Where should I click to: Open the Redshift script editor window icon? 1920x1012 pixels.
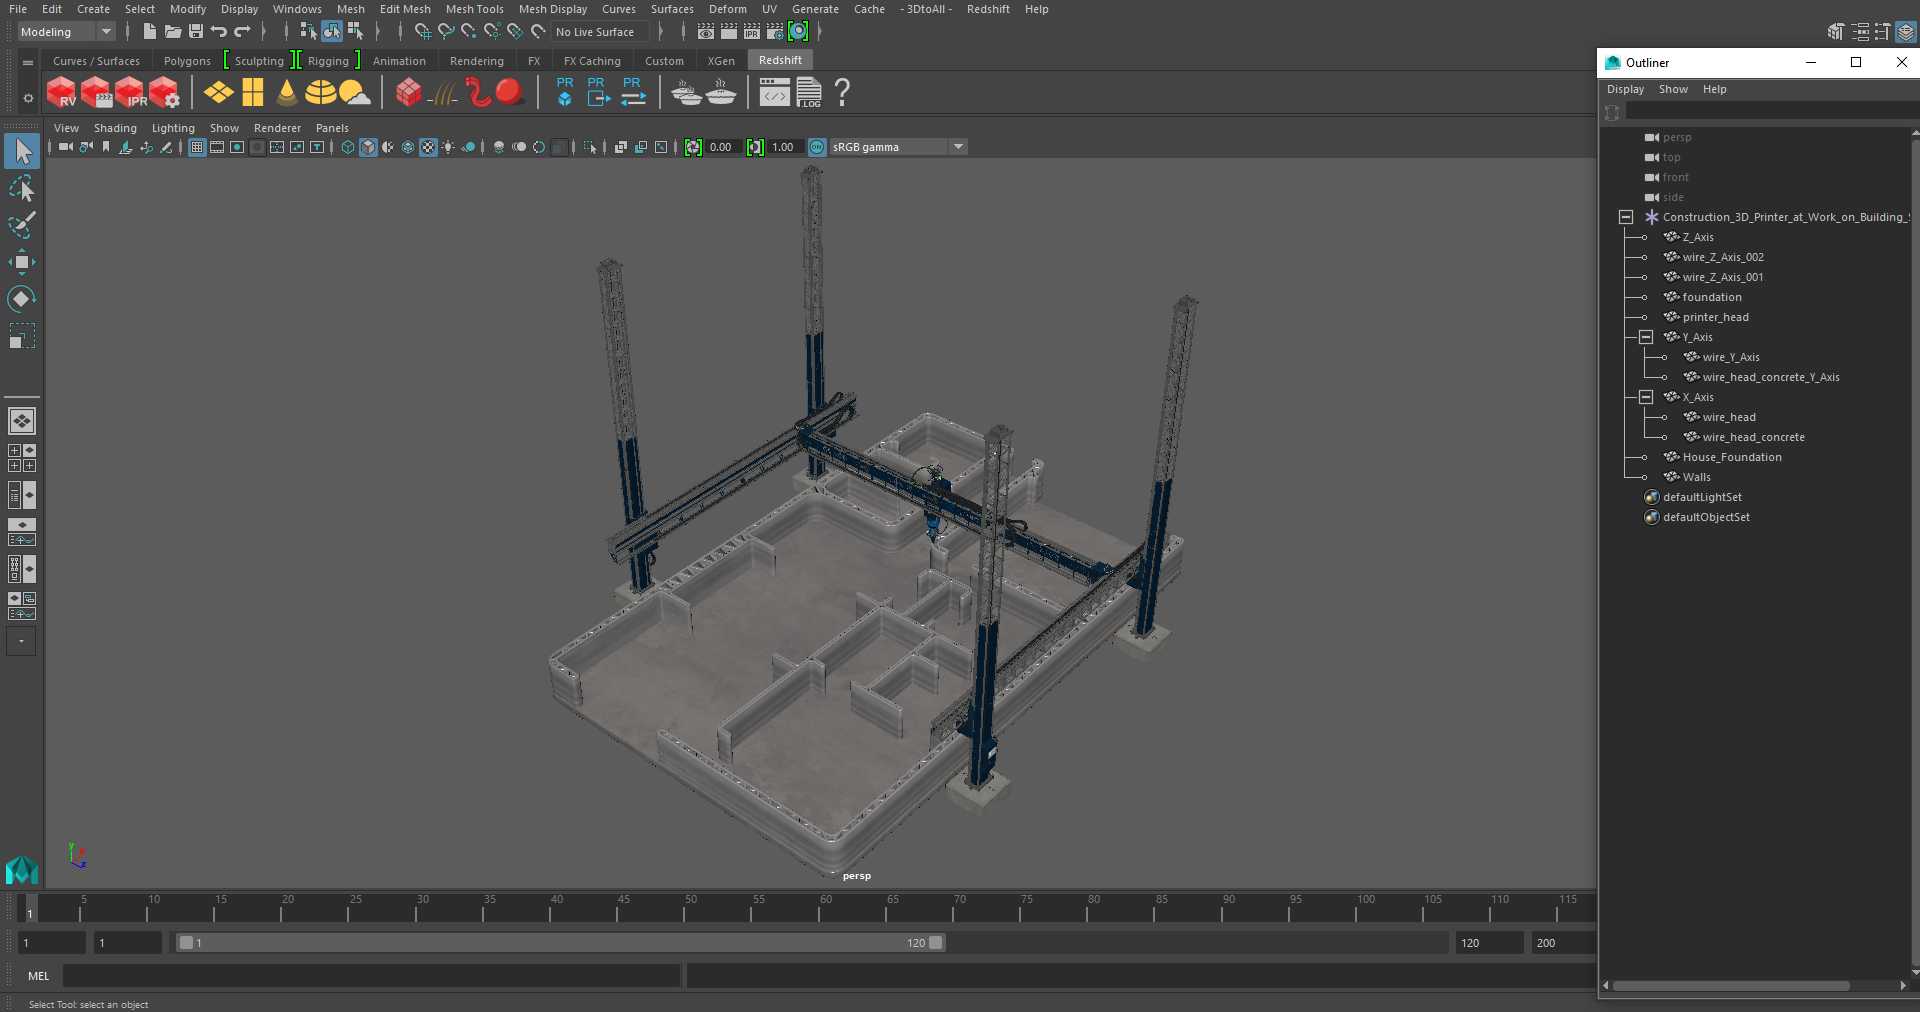click(x=774, y=93)
